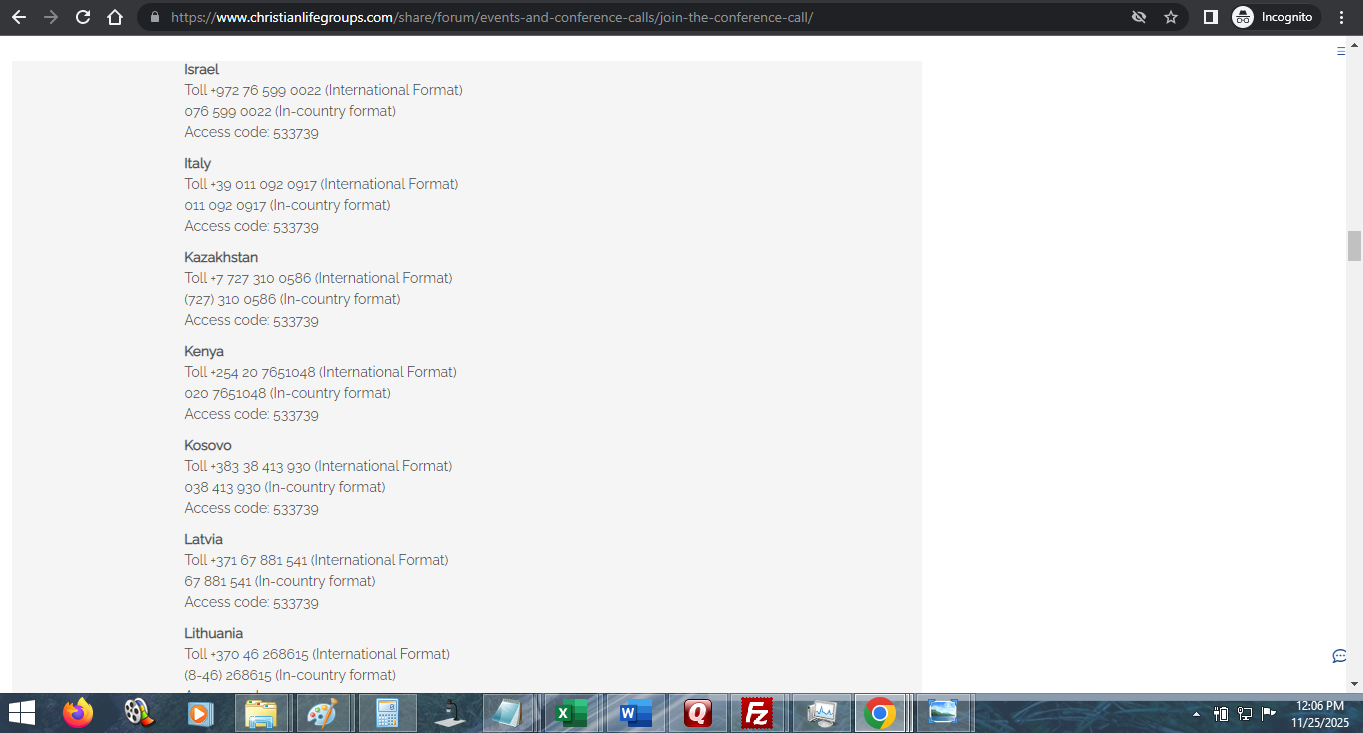Show hidden system tray icons
The height and width of the screenshot is (733, 1363).
pyautogui.click(x=1196, y=714)
